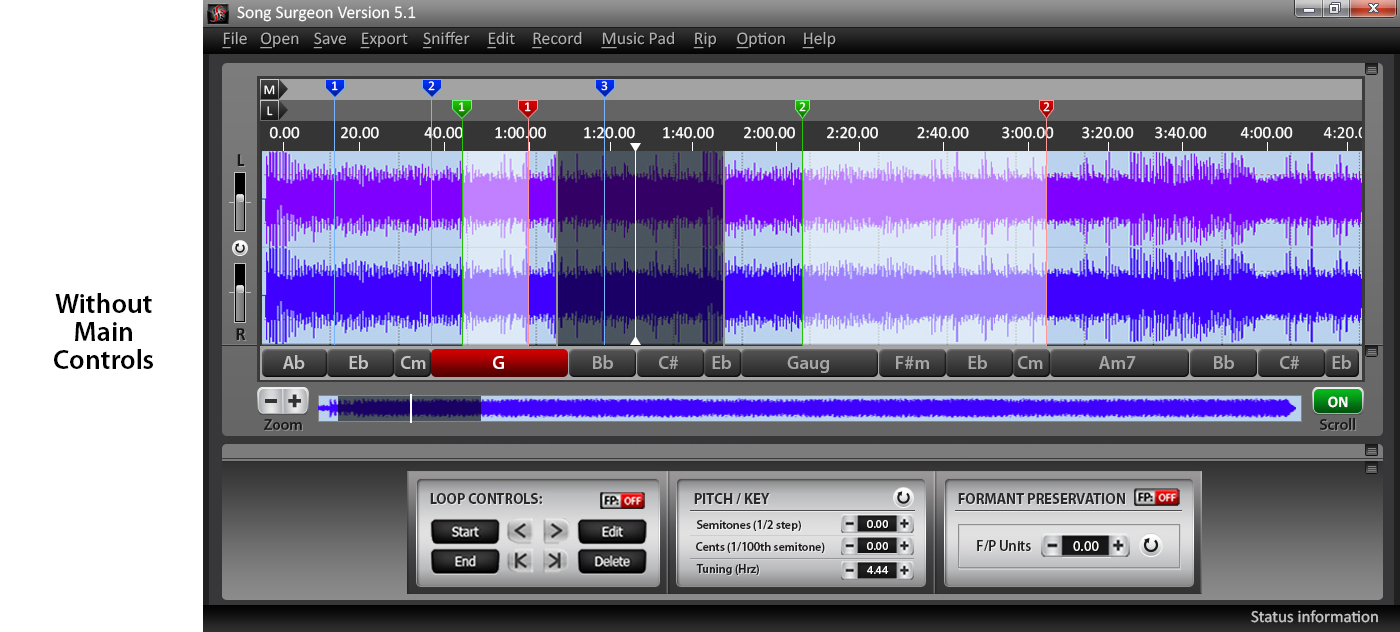Open the File menu
Screen dimensions: 1400x632
tap(235, 39)
